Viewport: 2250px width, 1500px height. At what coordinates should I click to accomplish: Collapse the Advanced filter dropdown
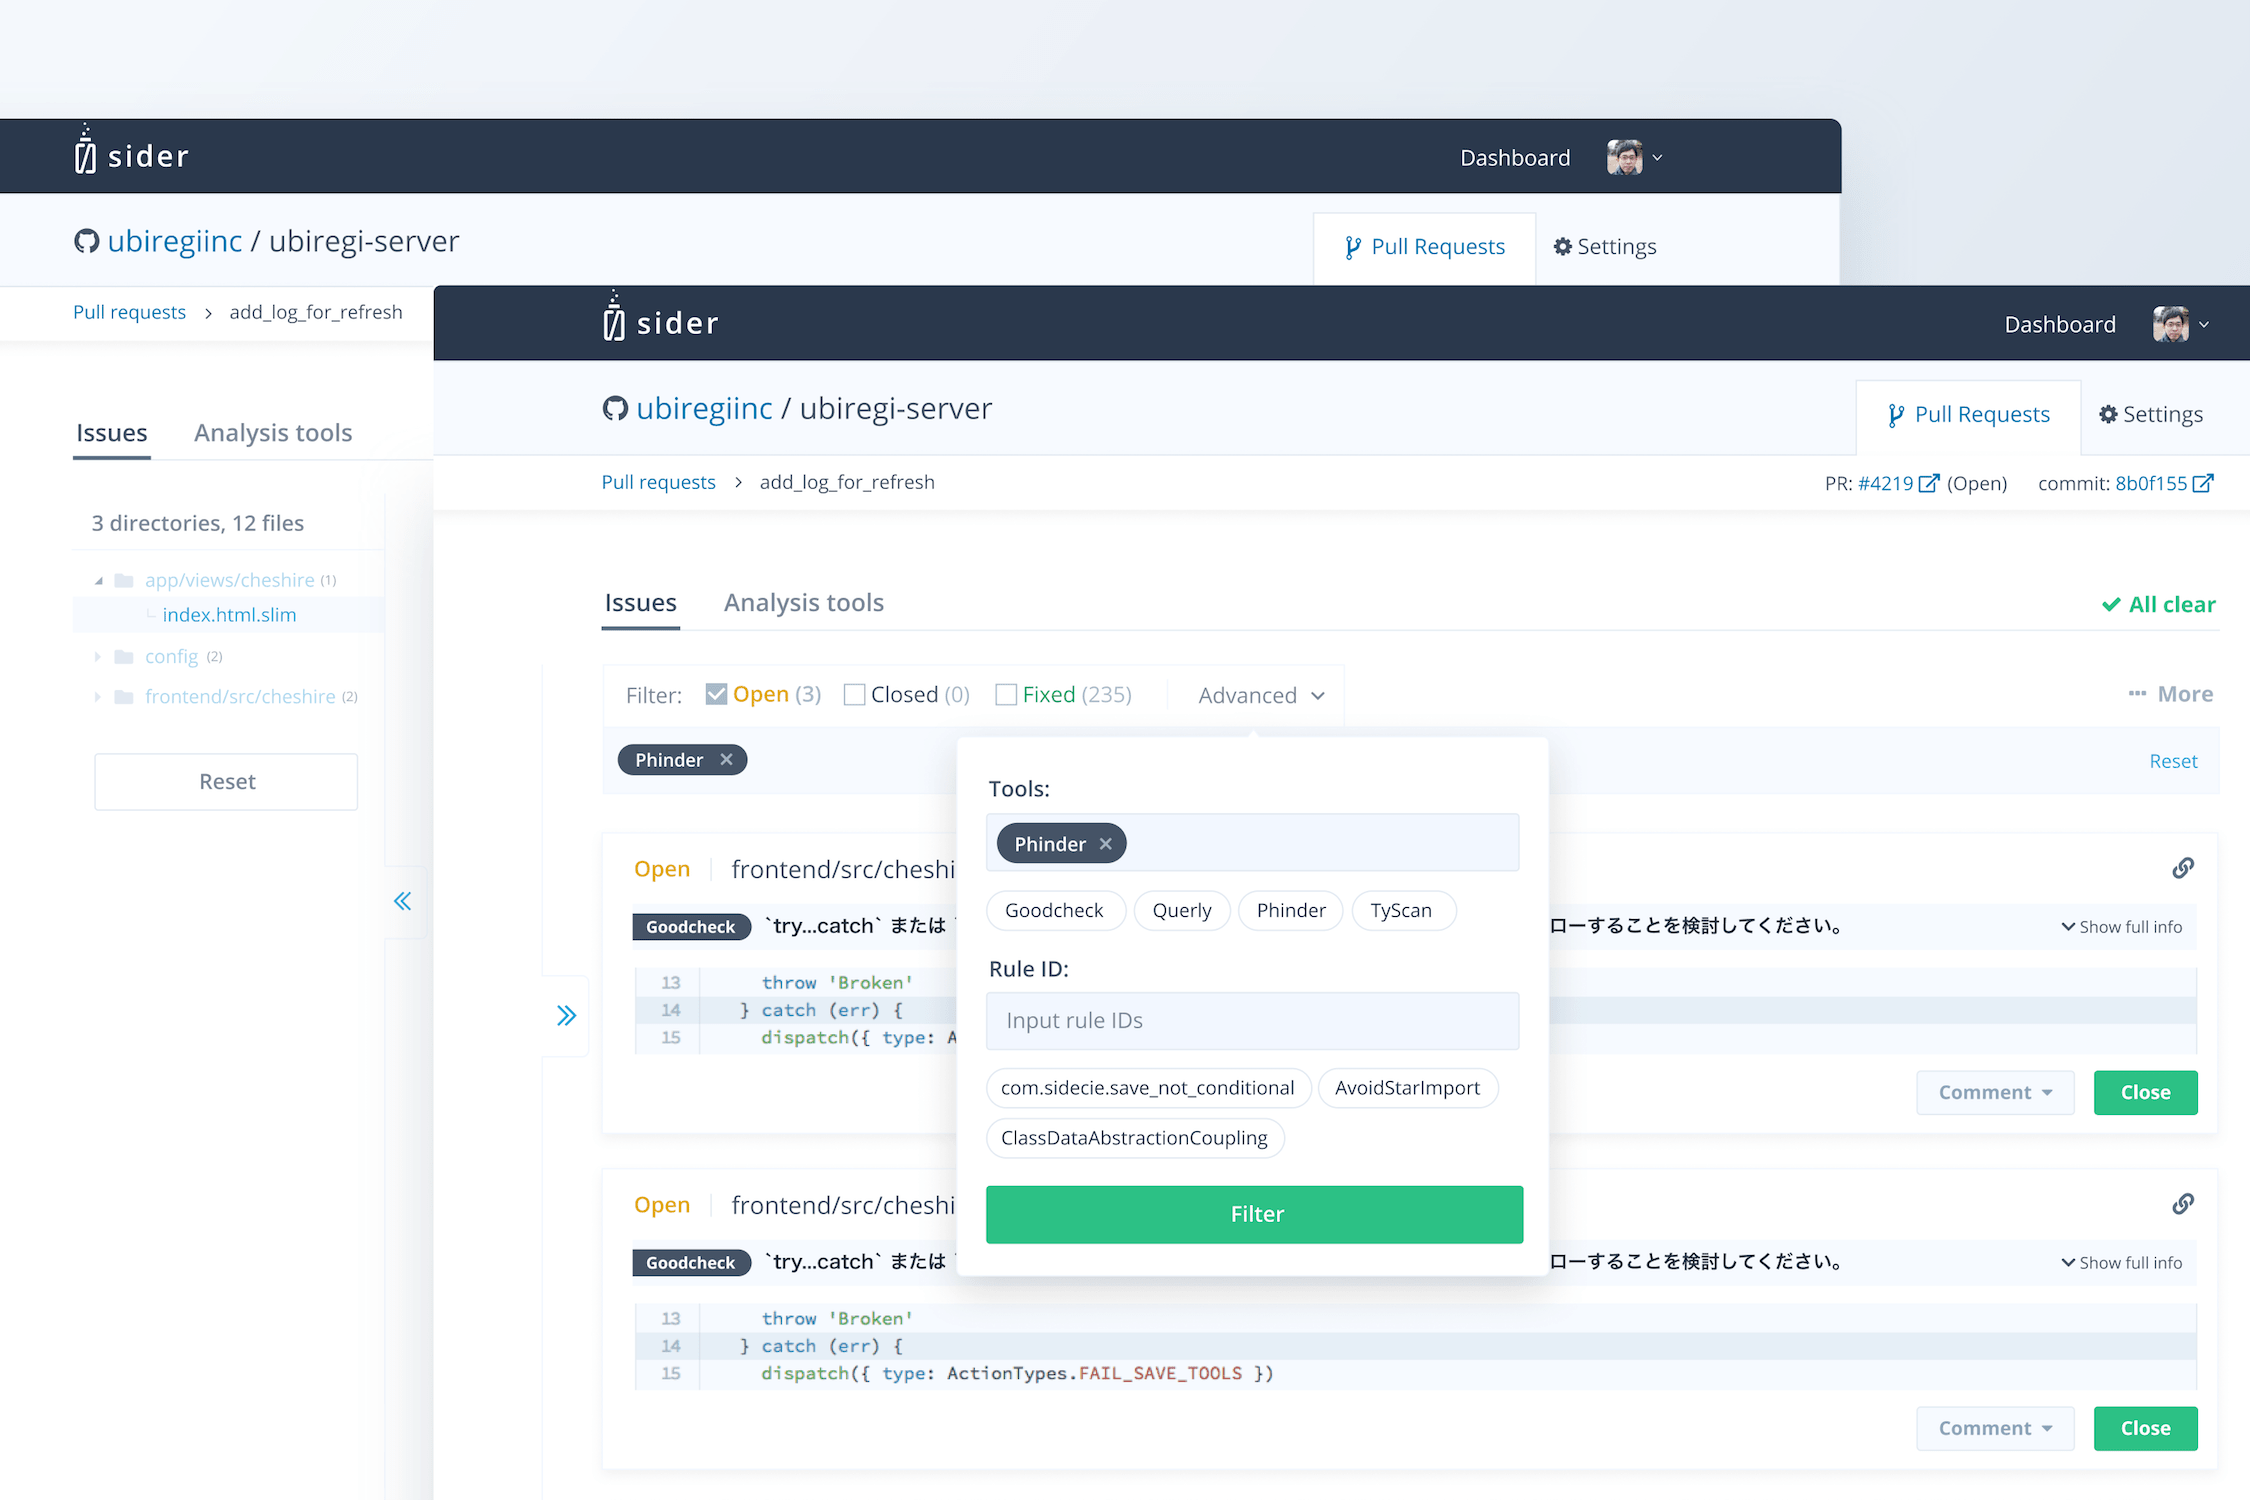(1260, 695)
